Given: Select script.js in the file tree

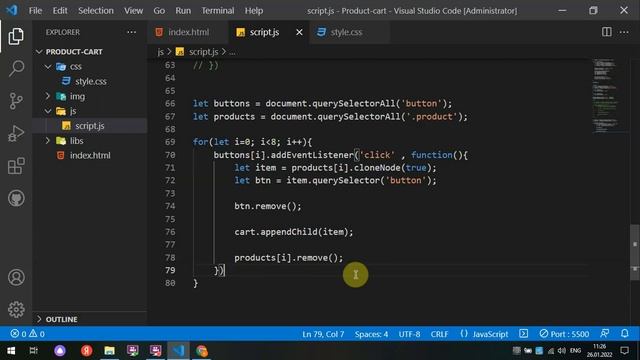Looking at the screenshot, I should [x=90, y=126].
